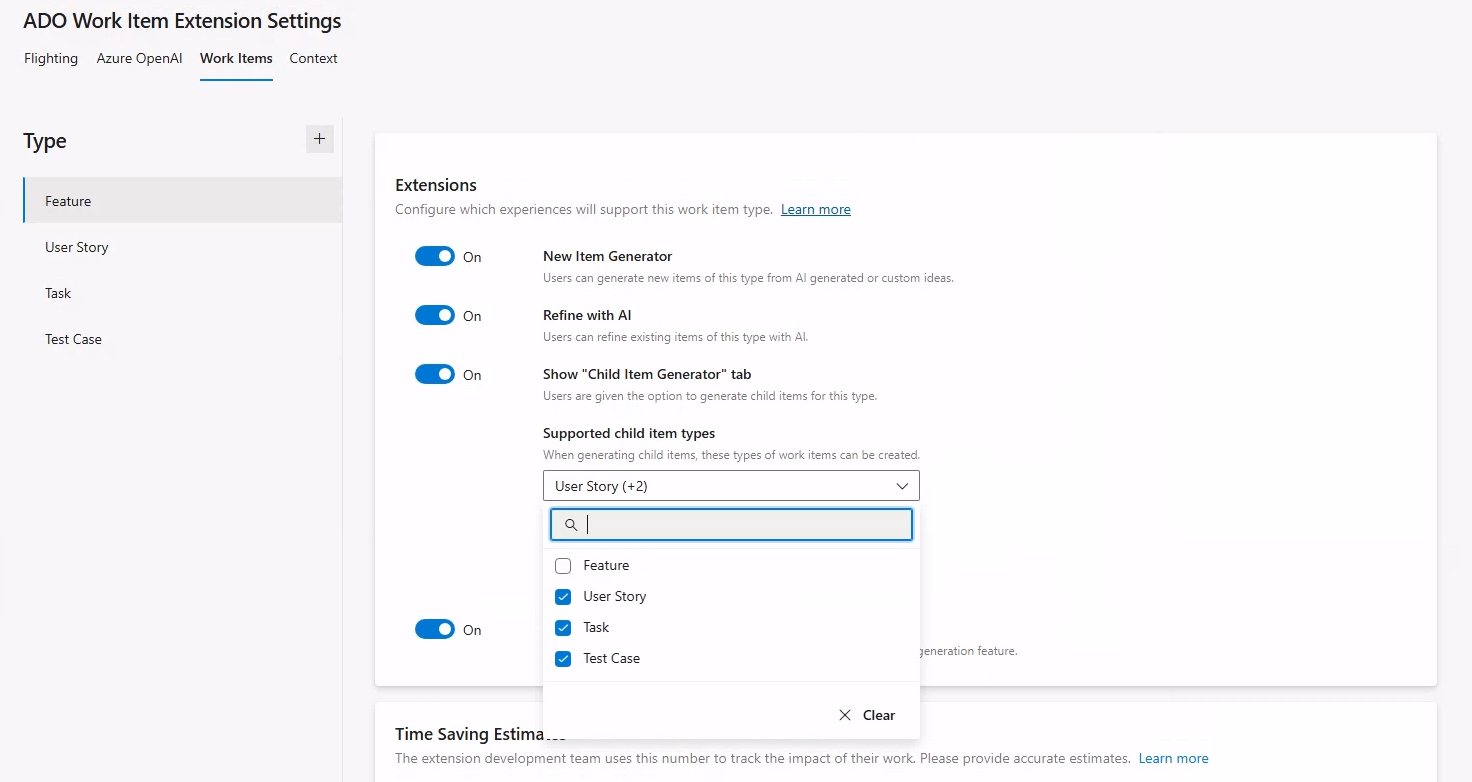Screen dimensions: 1472x782
Task: Open the Azure OpenAI tab
Action: 139,58
